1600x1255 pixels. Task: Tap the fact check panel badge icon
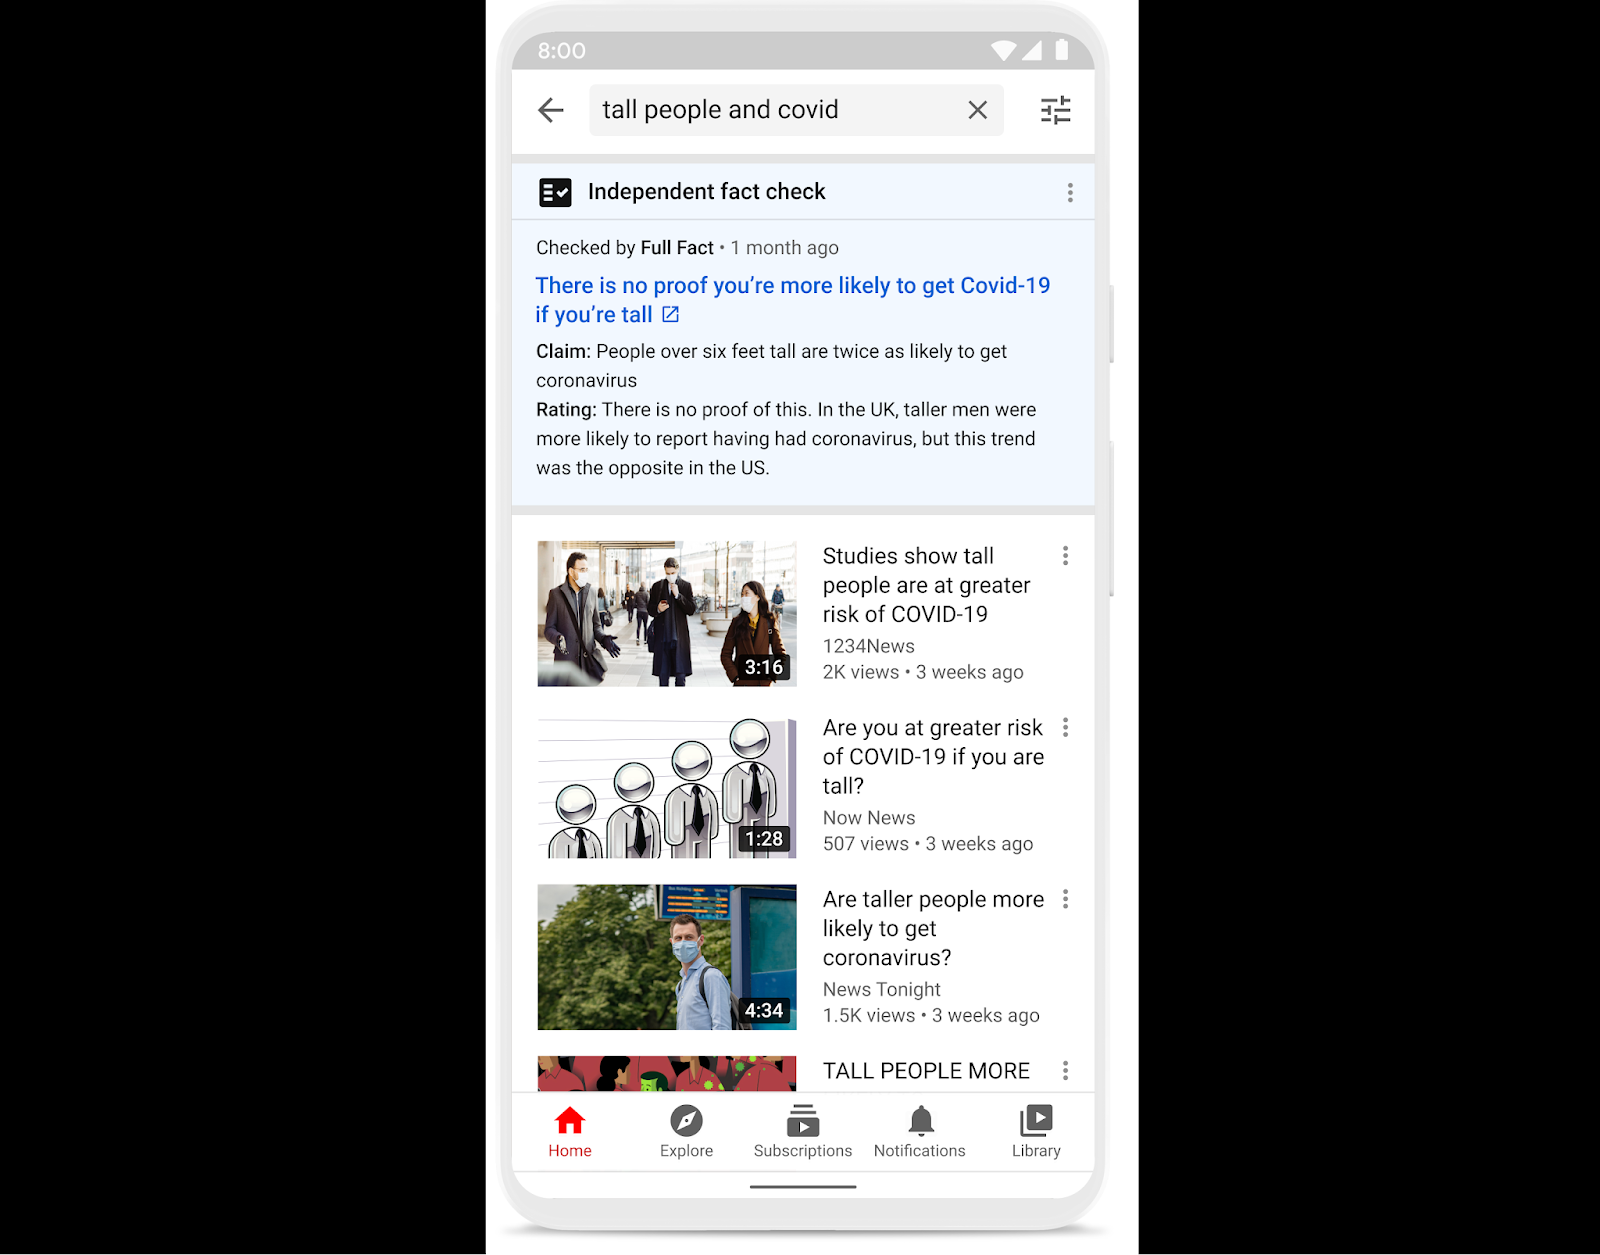556,192
